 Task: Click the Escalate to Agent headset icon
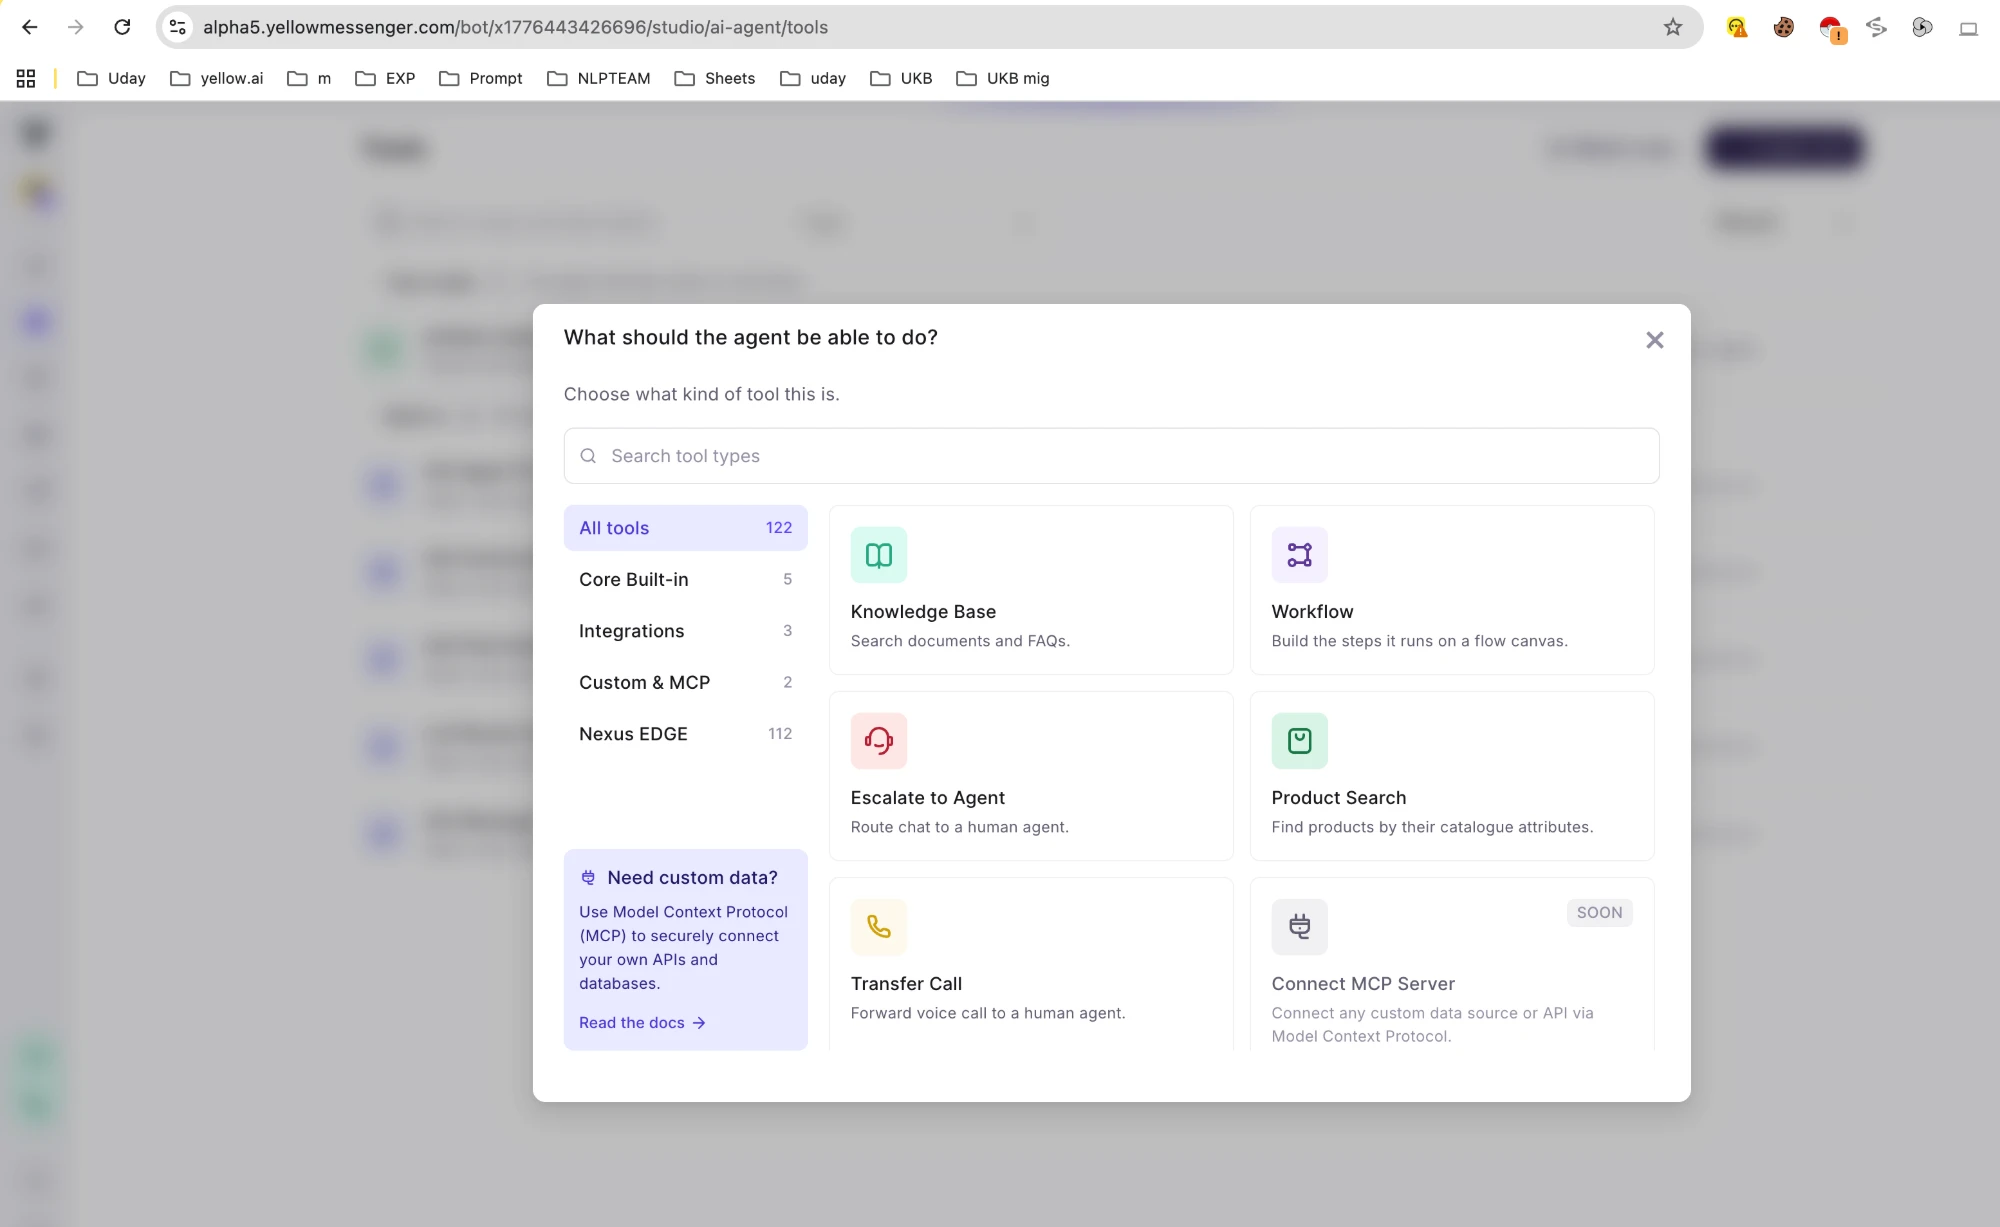point(878,741)
